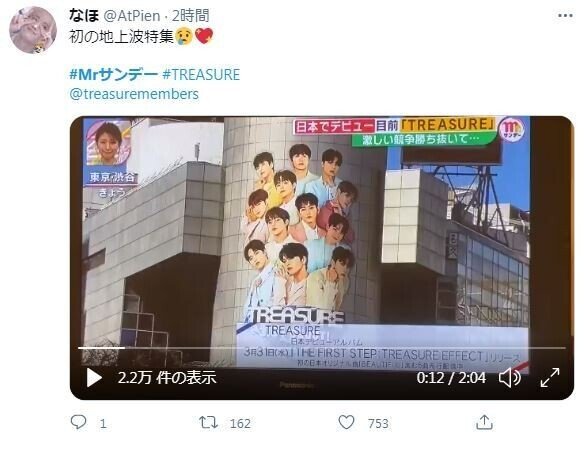This screenshot has width=586, height=449.
Task: Seek along the video progress bar
Action: pos(322,348)
